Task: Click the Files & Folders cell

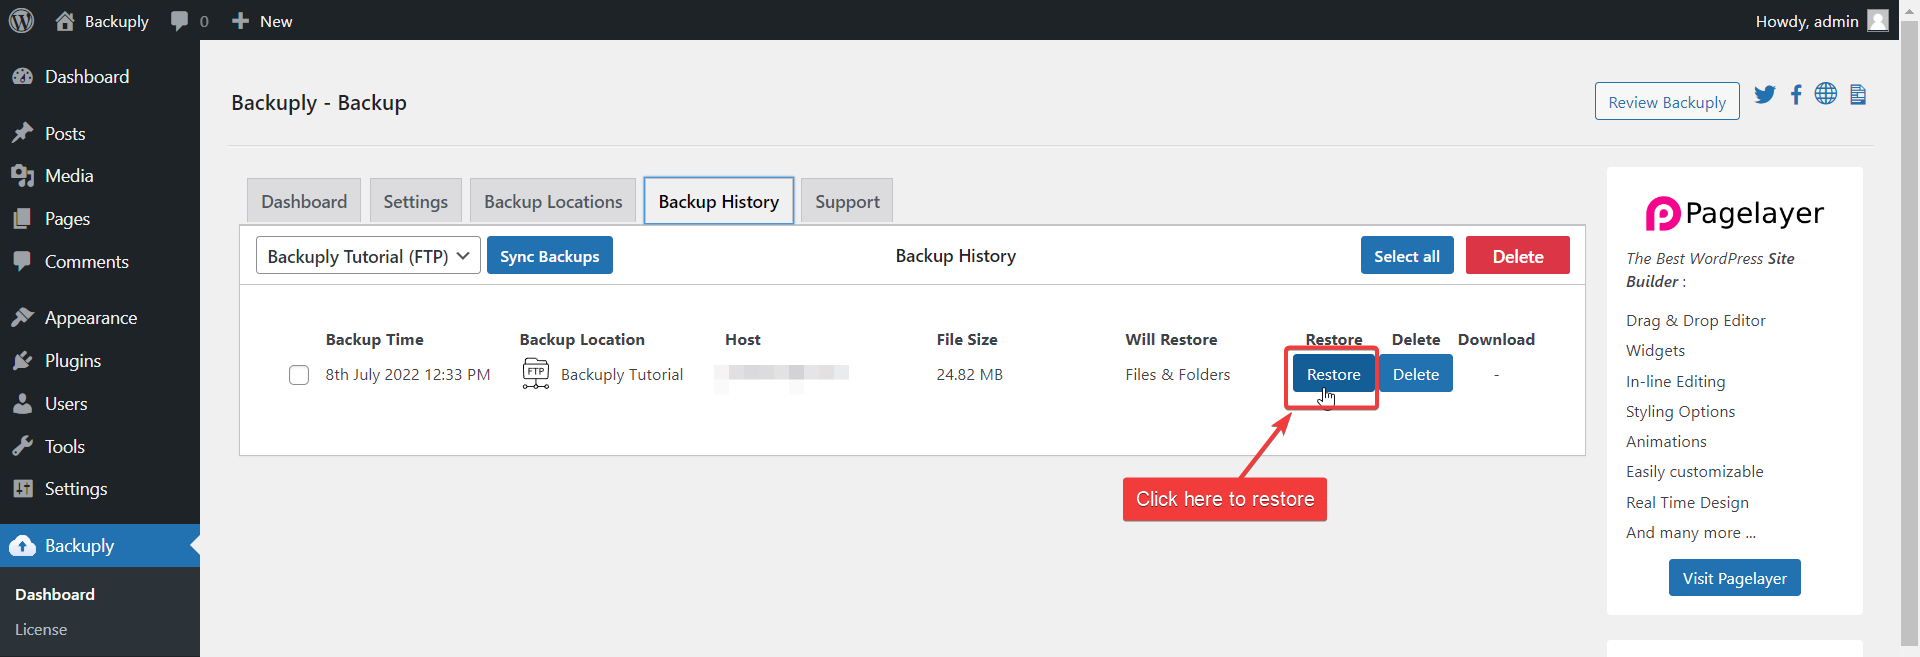Action: [1177, 374]
